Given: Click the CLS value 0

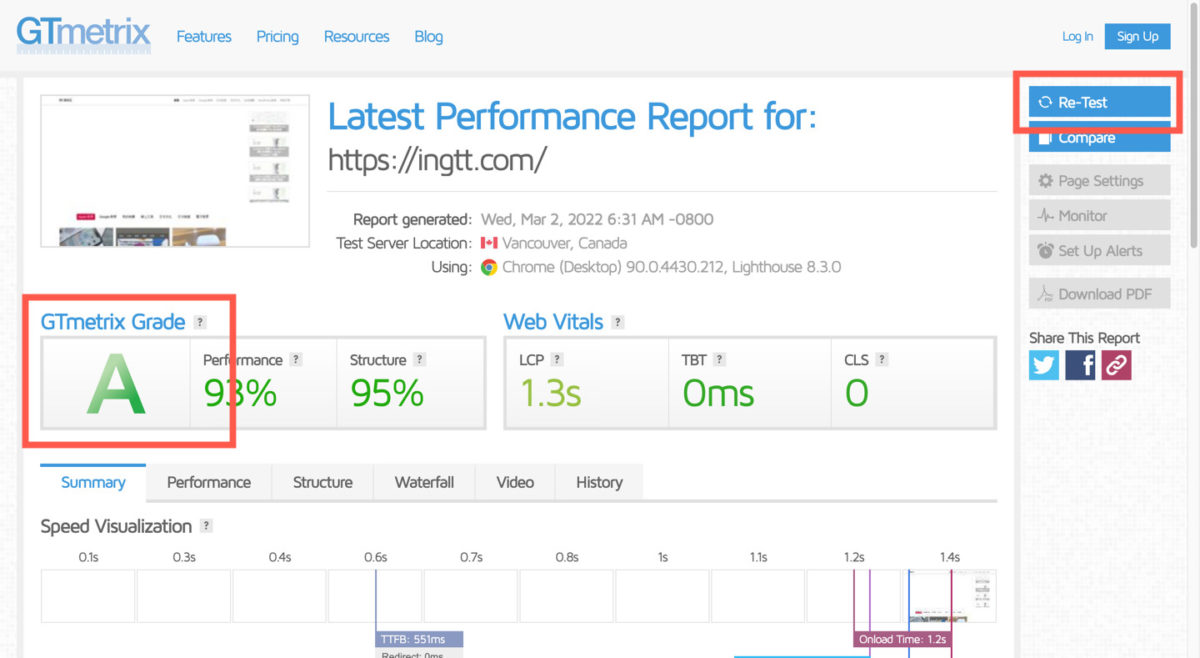Looking at the screenshot, I should coord(856,393).
